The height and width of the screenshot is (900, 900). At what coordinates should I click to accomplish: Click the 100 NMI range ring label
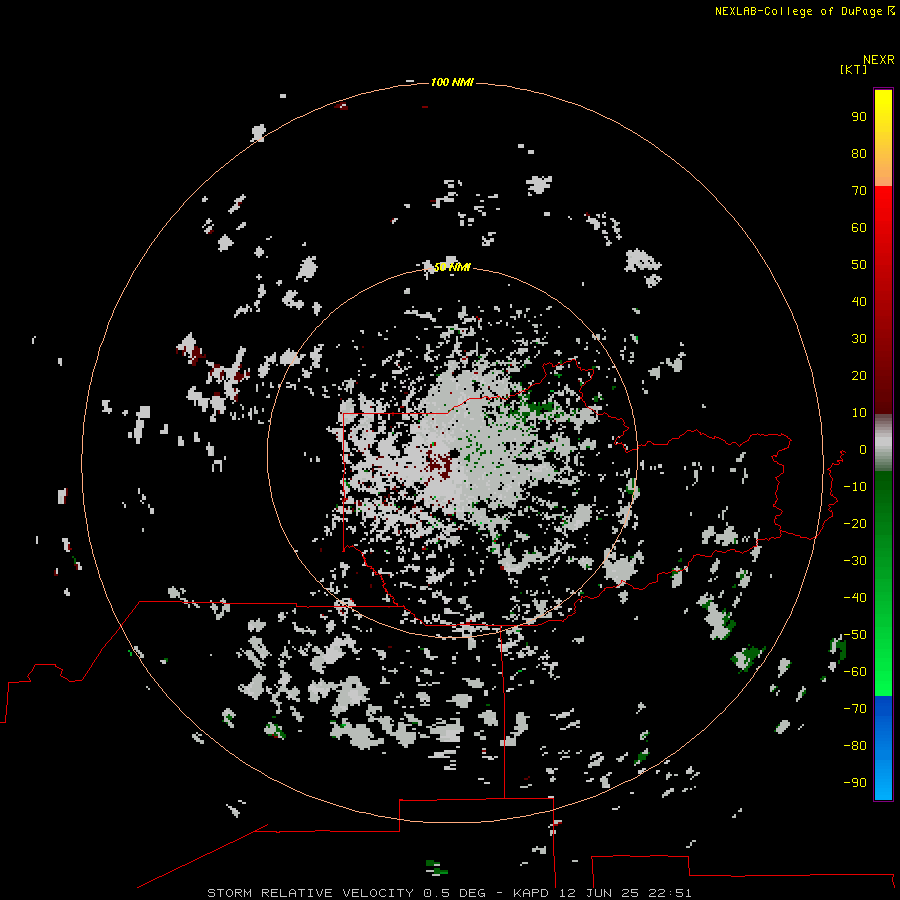pyautogui.click(x=452, y=83)
